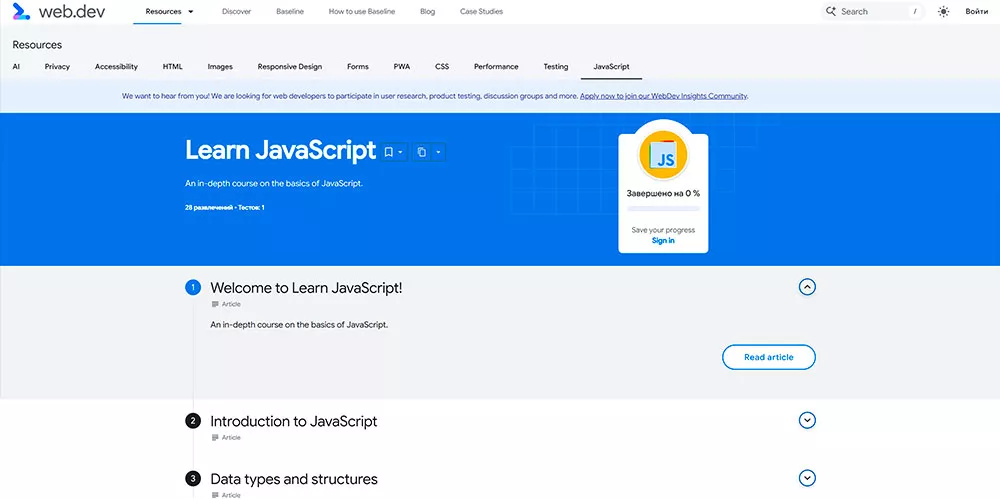
Task: Select the PWA tab
Action: point(402,66)
